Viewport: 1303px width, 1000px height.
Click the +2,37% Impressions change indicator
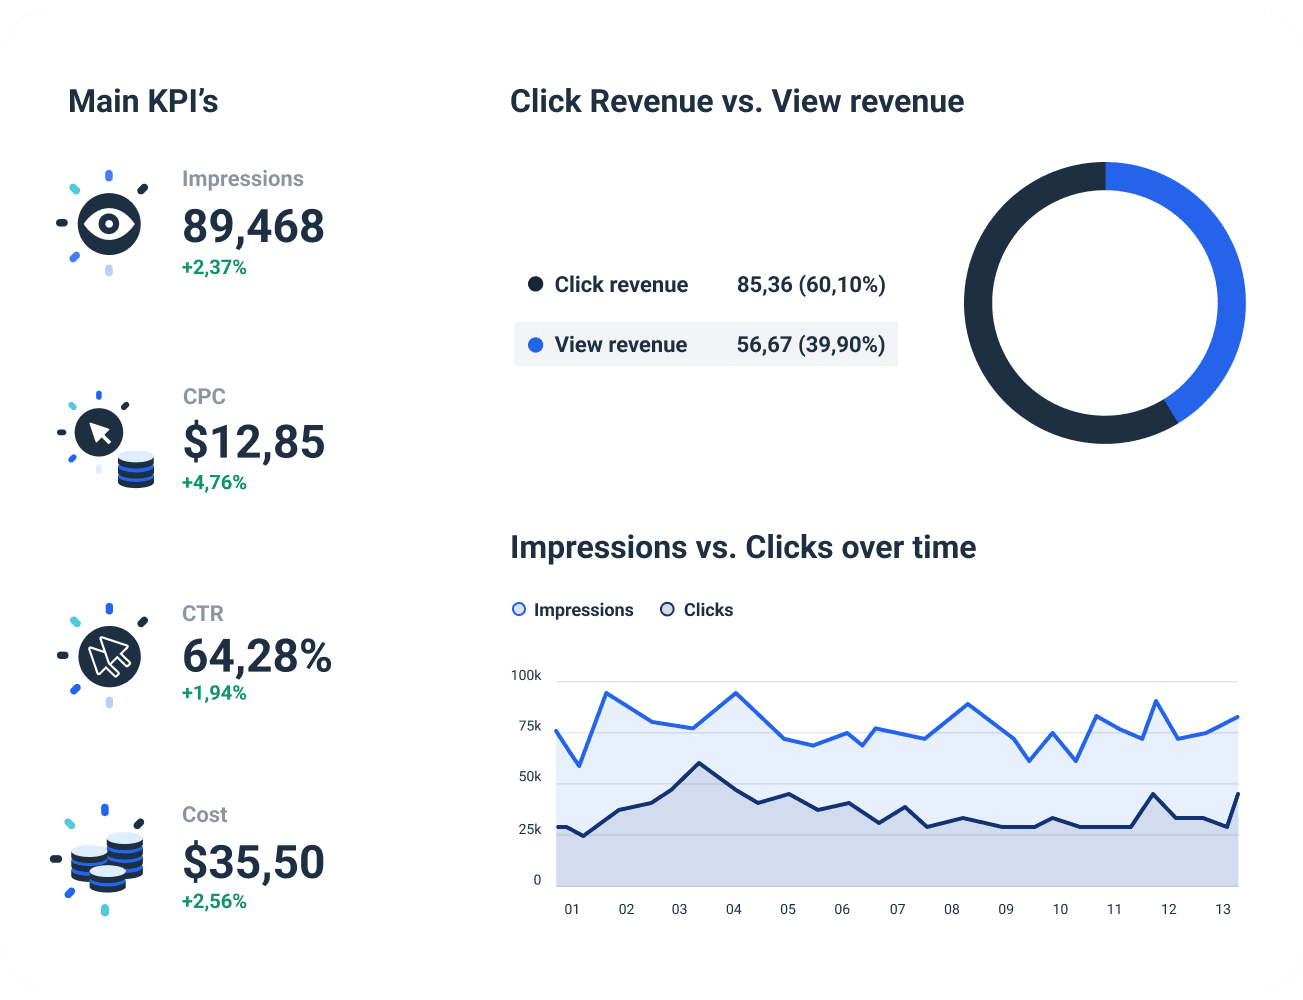[214, 267]
